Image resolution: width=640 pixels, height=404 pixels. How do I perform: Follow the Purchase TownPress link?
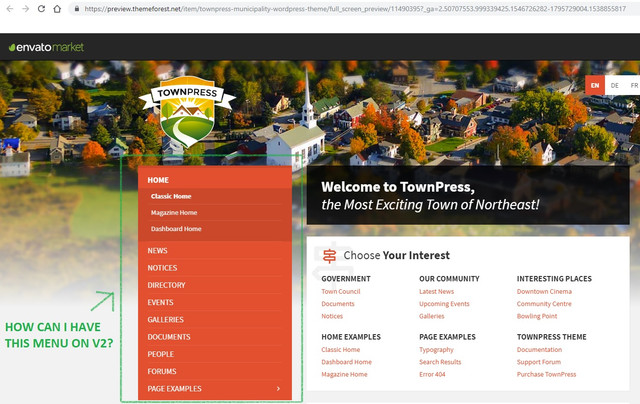(546, 374)
